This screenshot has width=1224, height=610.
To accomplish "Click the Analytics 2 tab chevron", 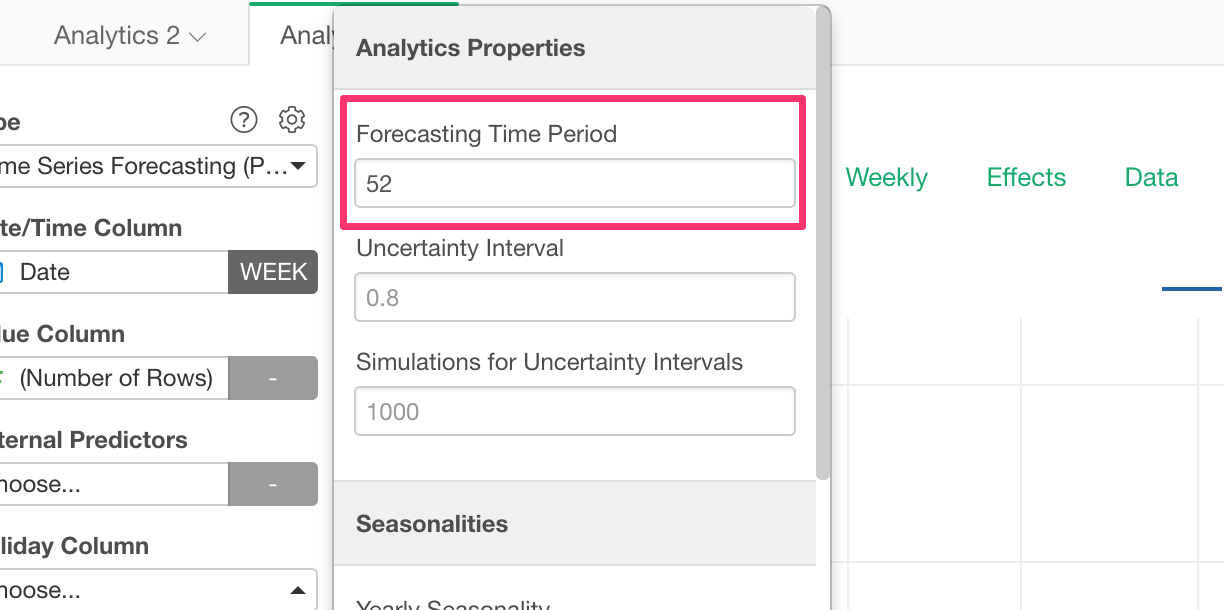I will click(x=197, y=37).
